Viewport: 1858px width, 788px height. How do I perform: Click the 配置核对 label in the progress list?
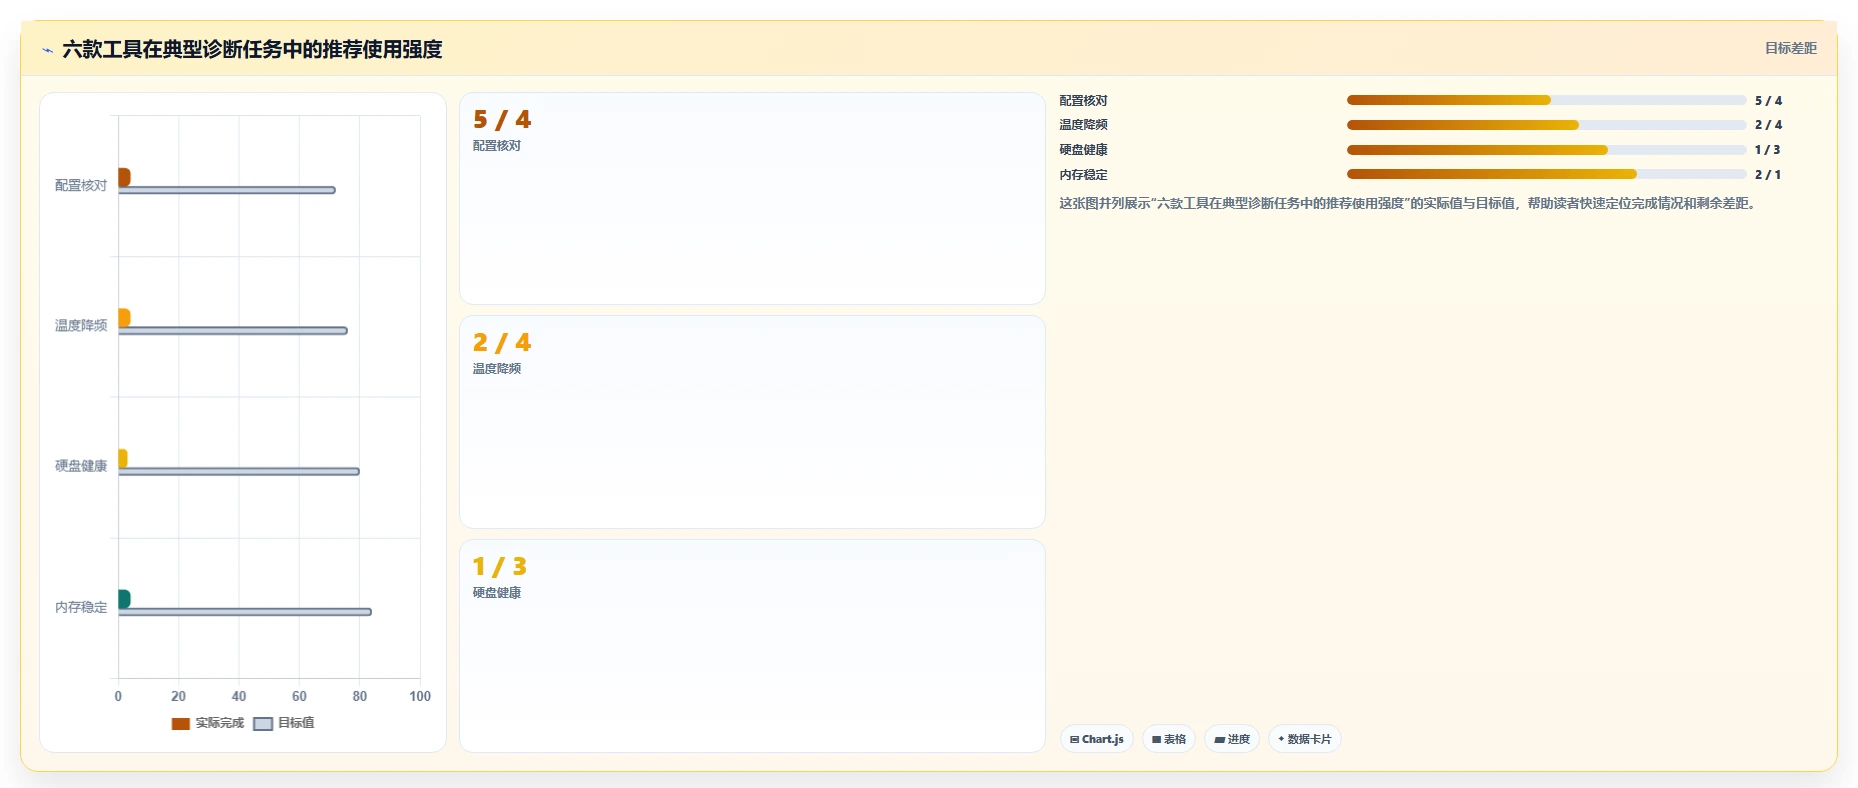click(1083, 100)
